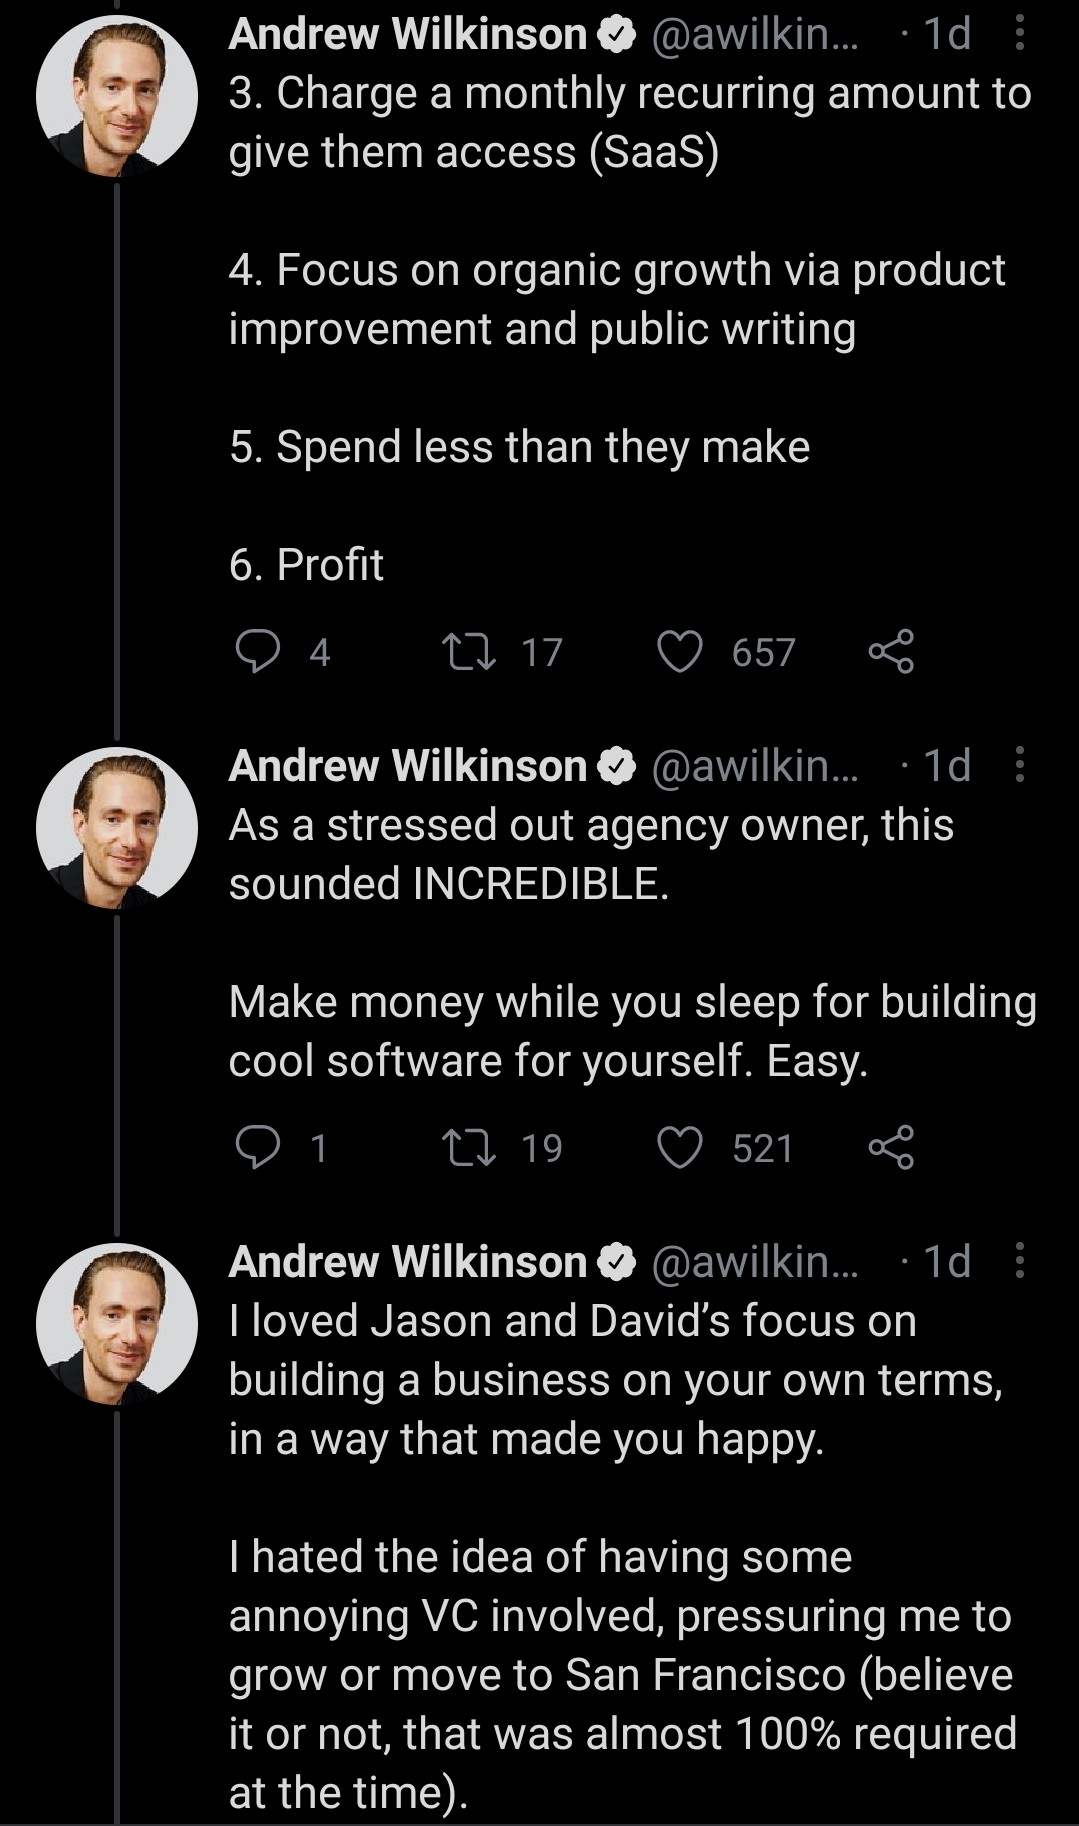
Task: Retweet the tweet with 19 retweets
Action: coord(469,1147)
